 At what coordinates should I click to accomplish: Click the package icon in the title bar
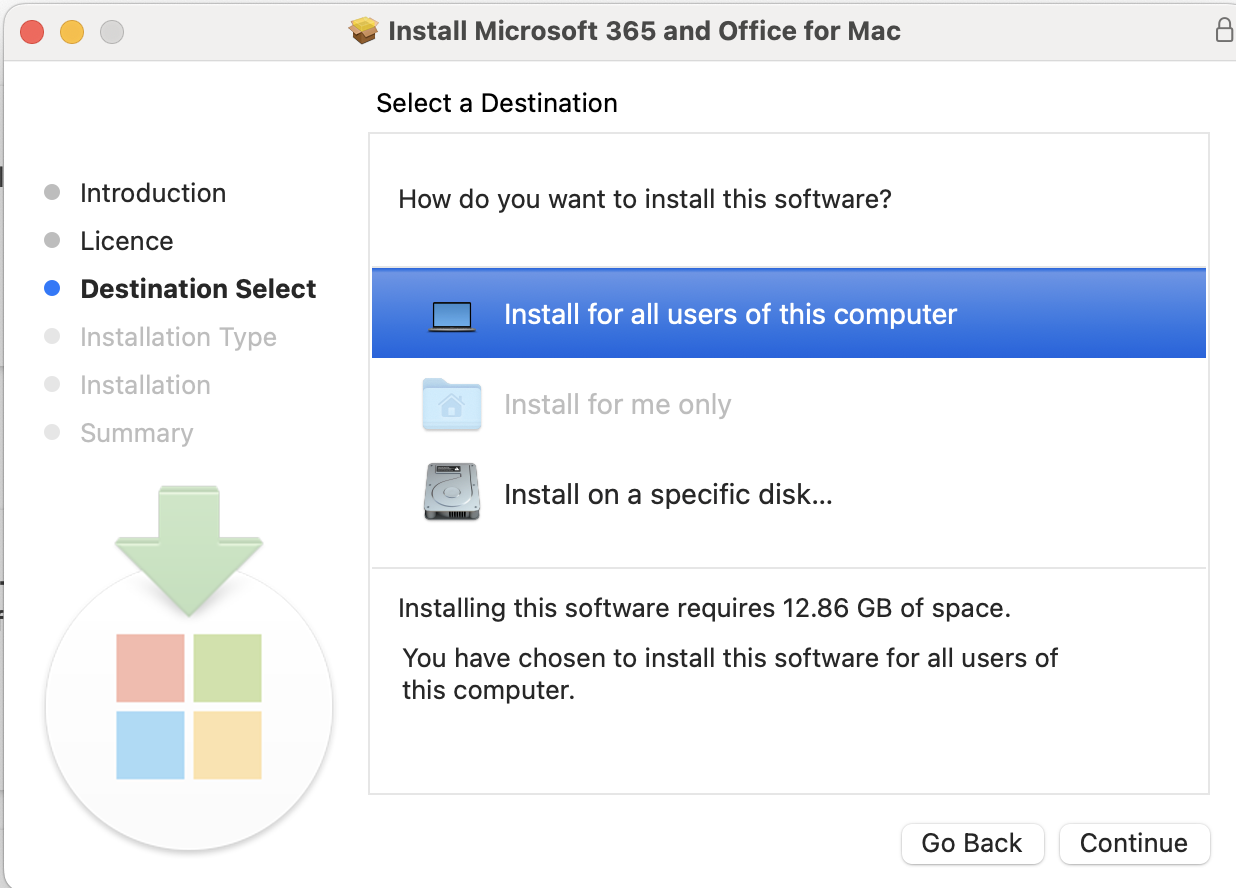(x=364, y=31)
